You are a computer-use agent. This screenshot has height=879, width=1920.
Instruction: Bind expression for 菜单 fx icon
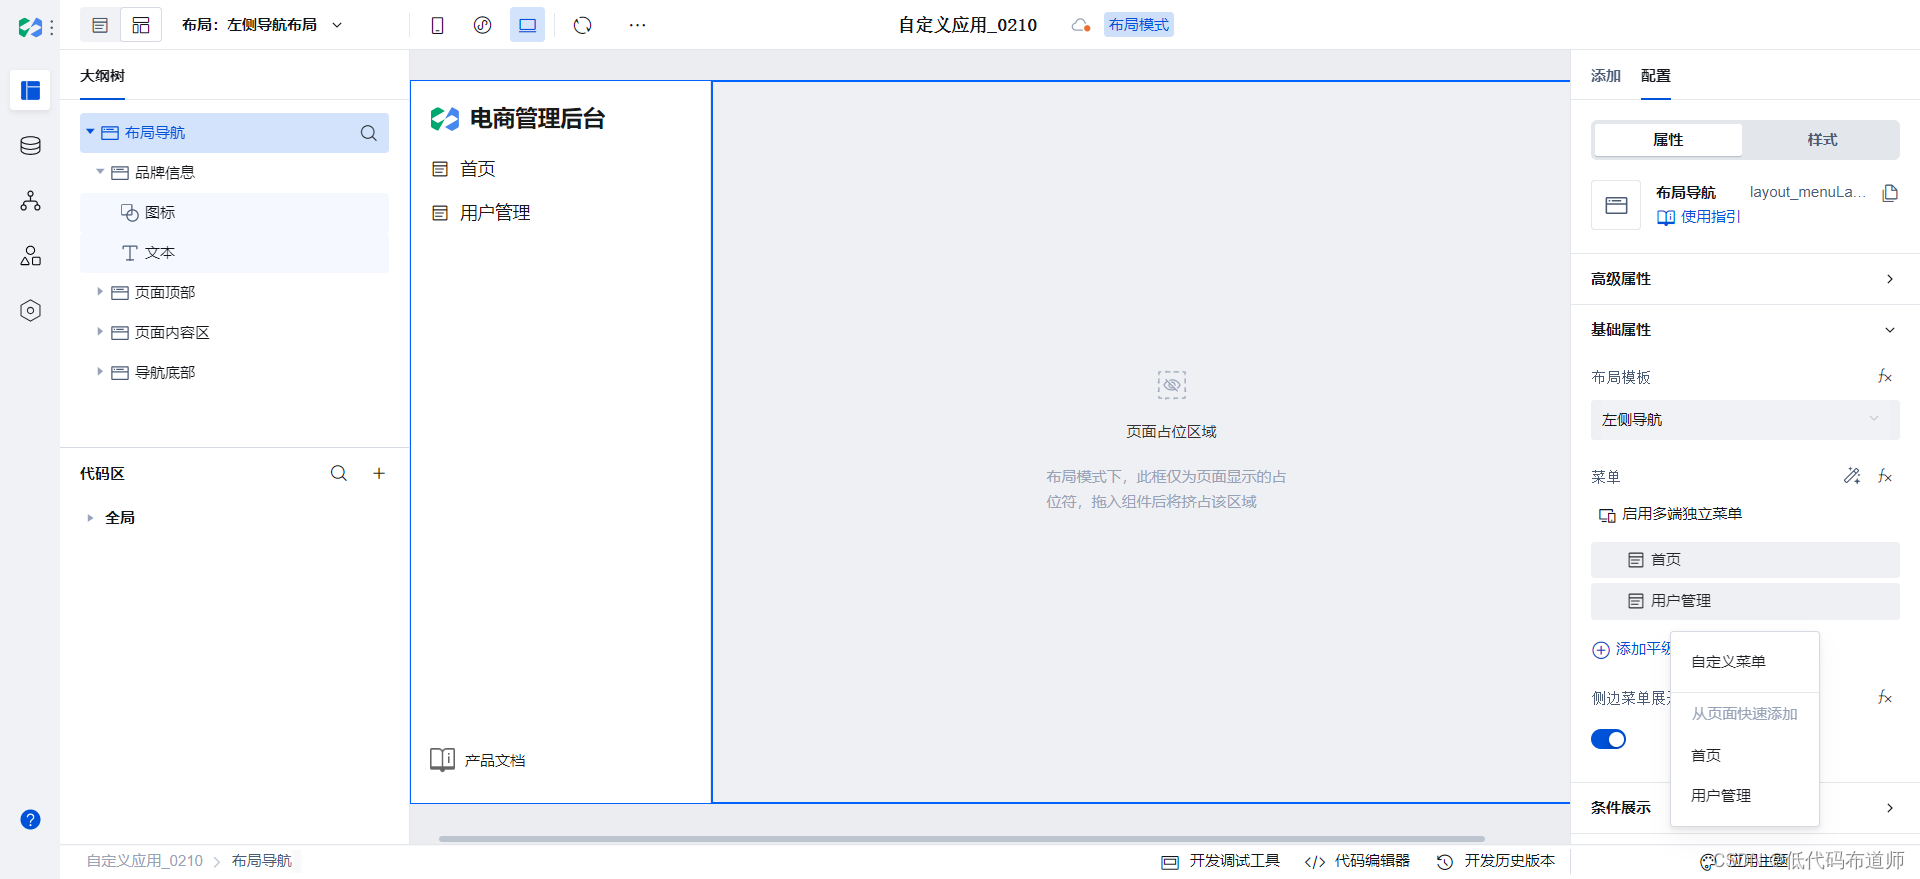pos(1885,476)
